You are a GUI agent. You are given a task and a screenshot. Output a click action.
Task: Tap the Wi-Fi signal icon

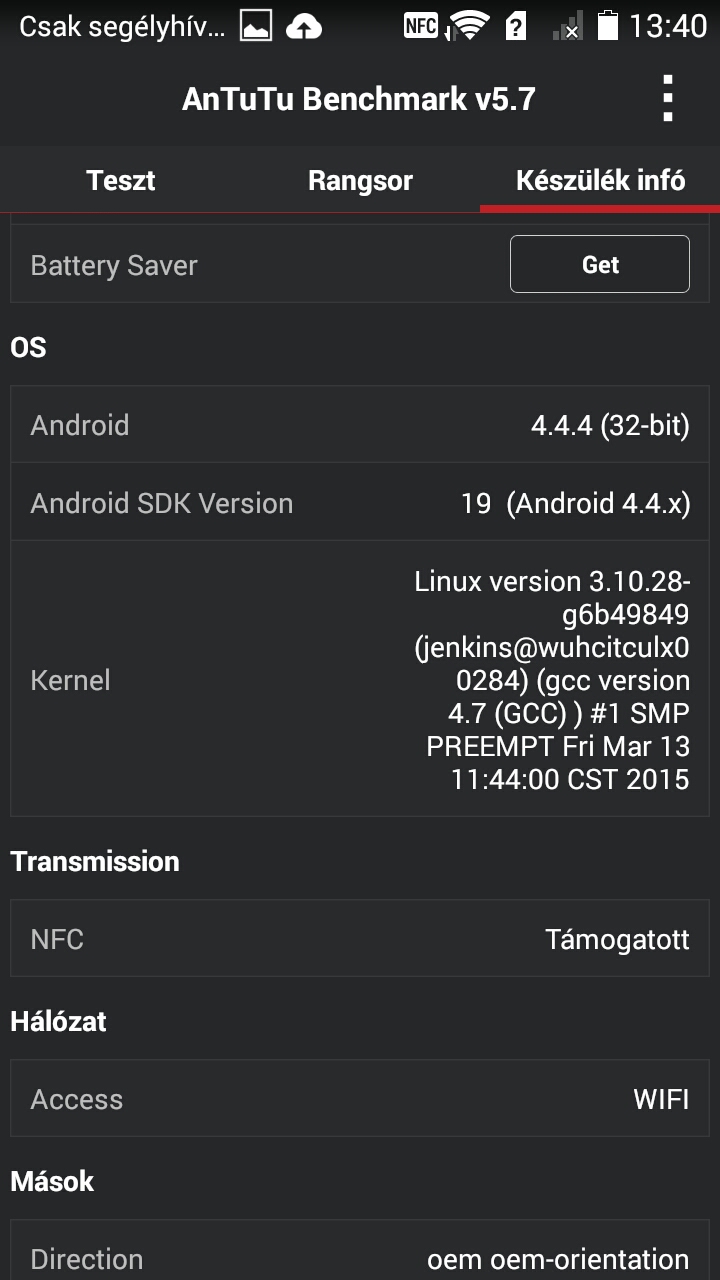point(468,26)
